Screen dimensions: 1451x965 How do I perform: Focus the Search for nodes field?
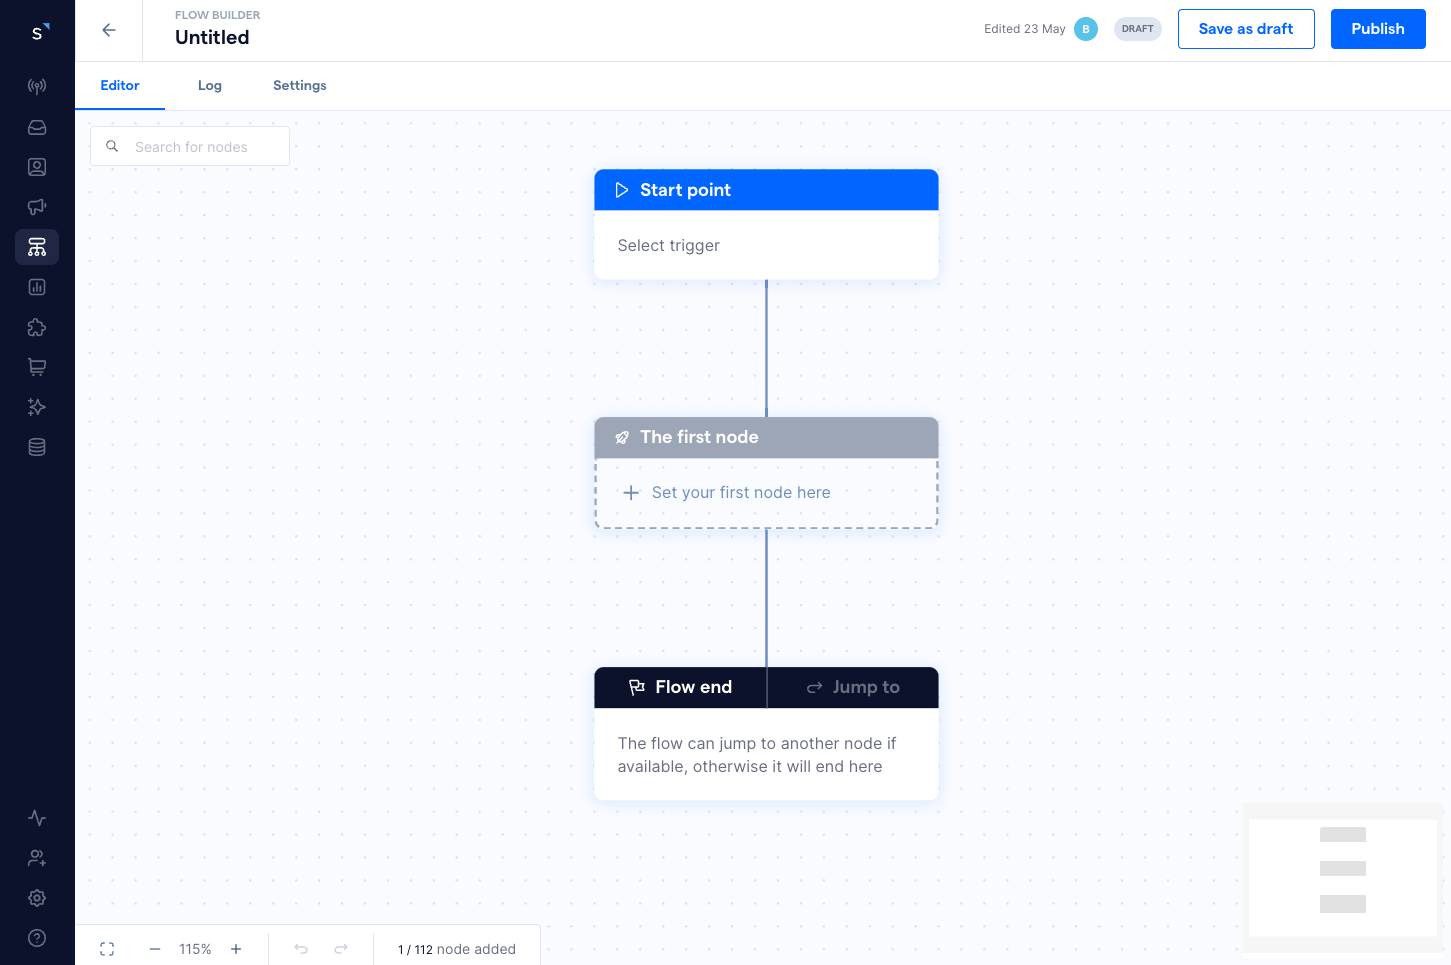click(x=200, y=147)
